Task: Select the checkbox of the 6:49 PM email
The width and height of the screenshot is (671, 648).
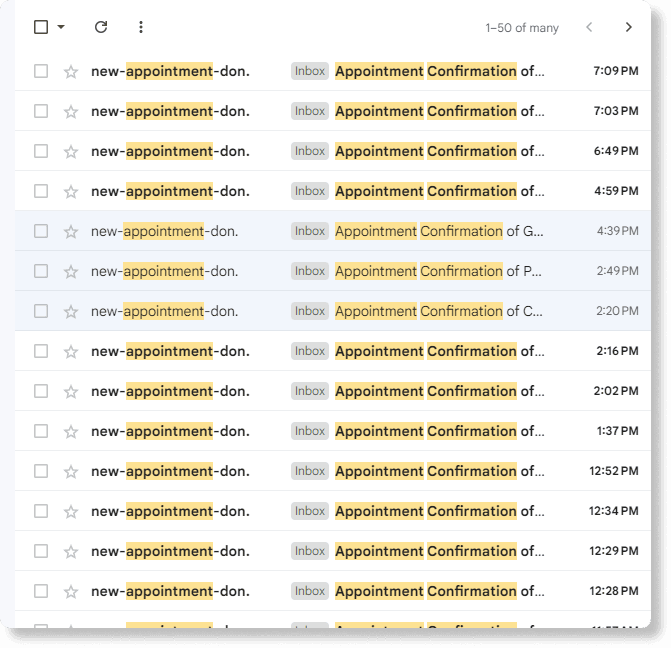Action: tap(41, 151)
